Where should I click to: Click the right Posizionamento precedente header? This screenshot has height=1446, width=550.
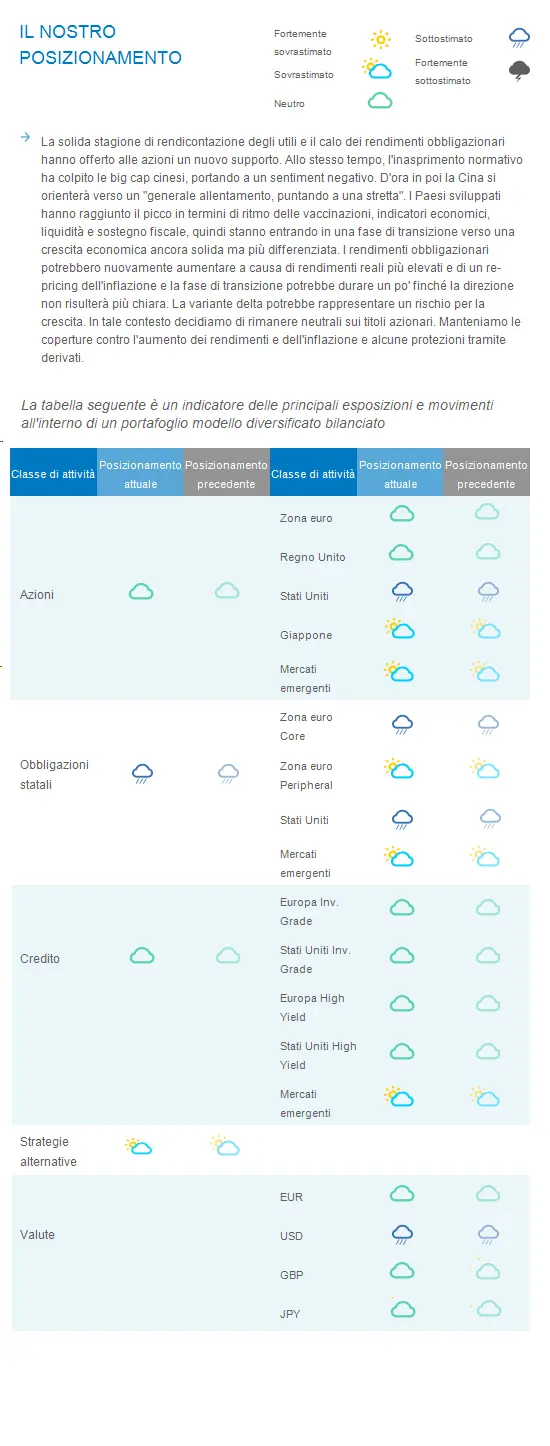(x=486, y=473)
